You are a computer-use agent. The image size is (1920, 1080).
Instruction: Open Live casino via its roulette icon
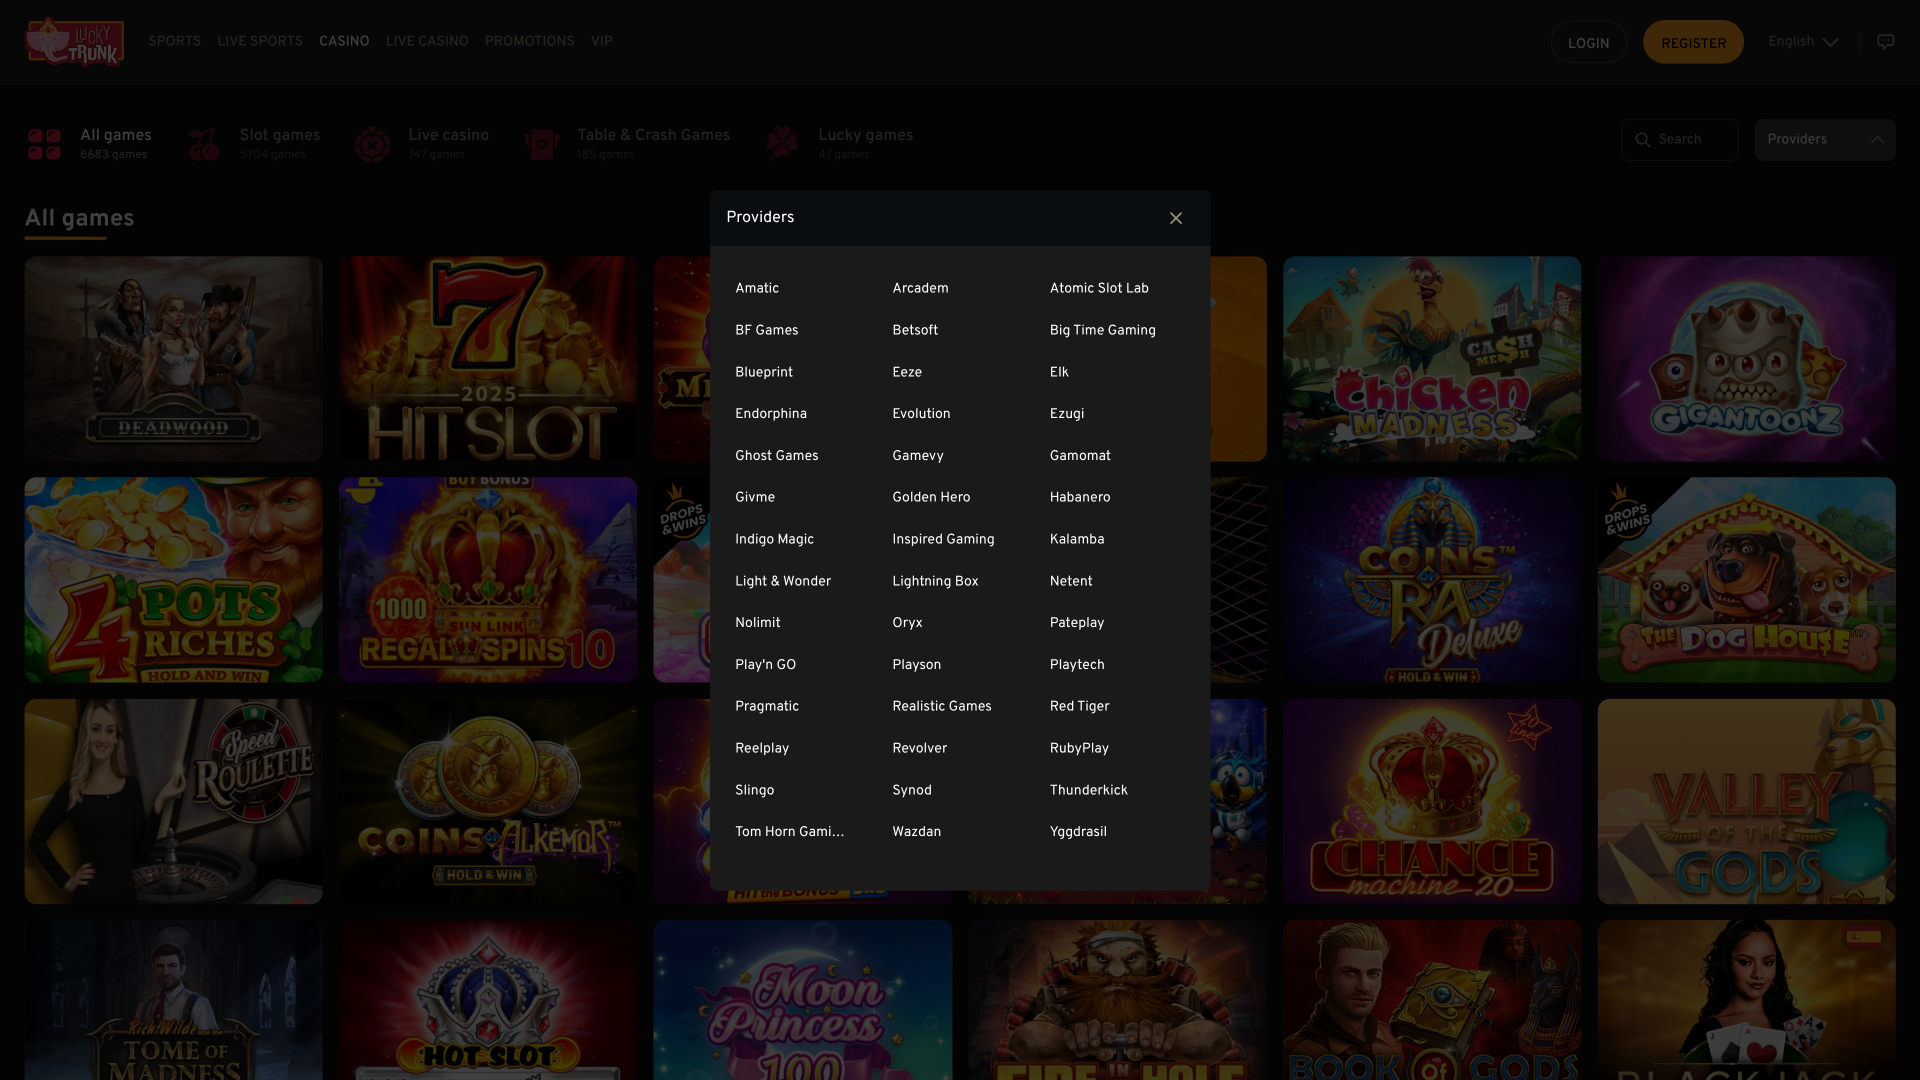coord(372,143)
